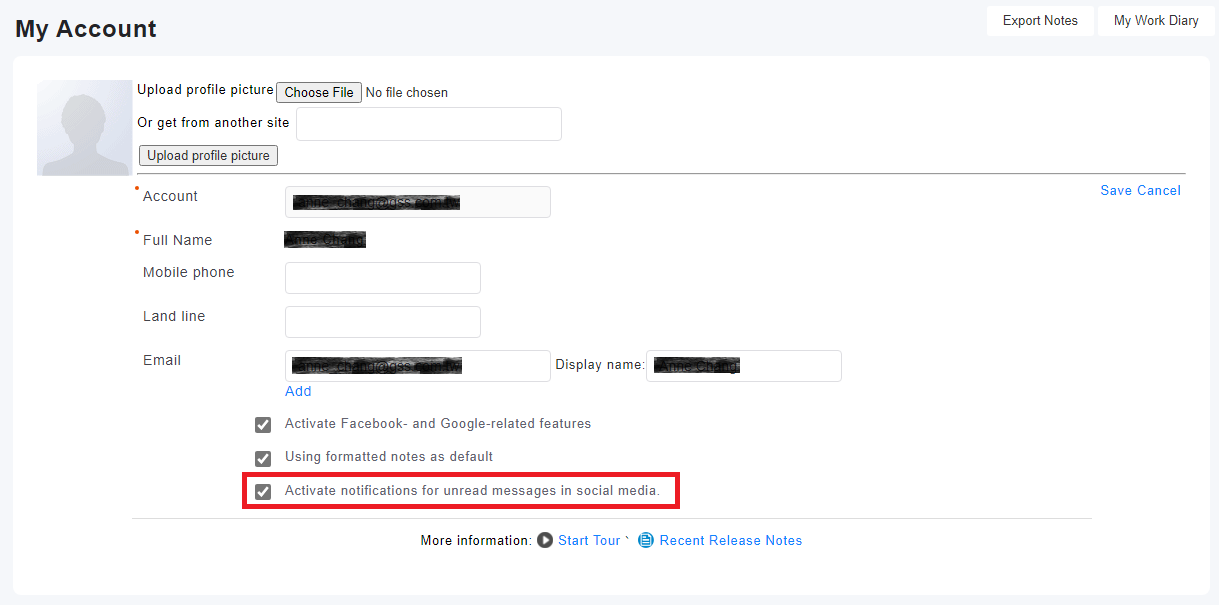Click the profile picture placeholder avatar
This screenshot has width=1219, height=605.
coord(85,128)
